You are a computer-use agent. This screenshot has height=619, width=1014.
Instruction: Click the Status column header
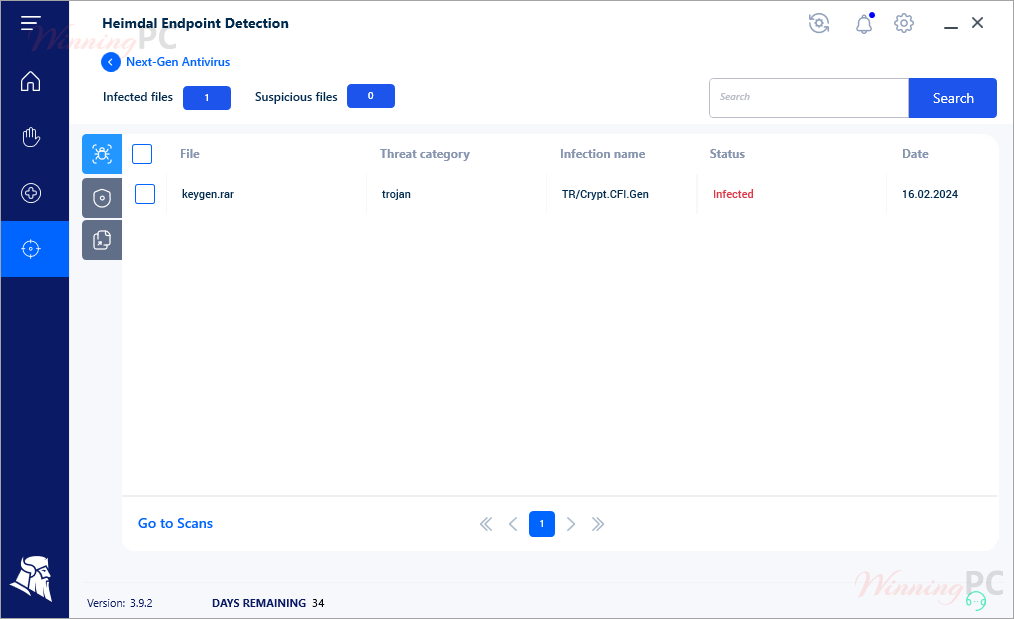[727, 154]
